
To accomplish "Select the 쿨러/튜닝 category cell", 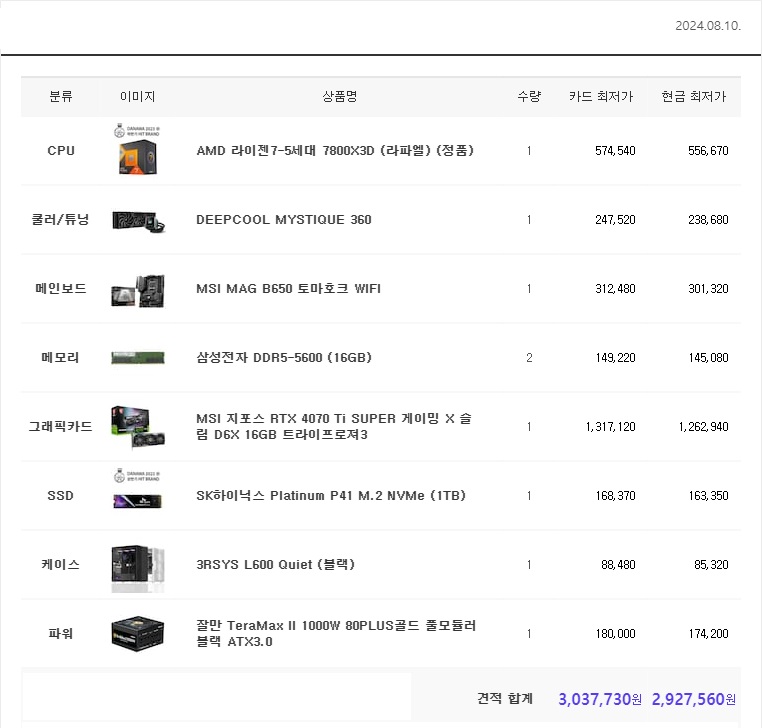I will click(61, 220).
